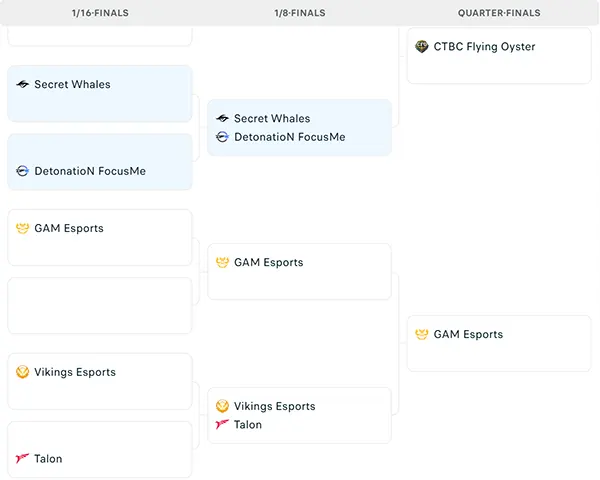Click GAM Esports logo in quarter-finals card
The height and width of the screenshot is (480, 600).
(422, 334)
